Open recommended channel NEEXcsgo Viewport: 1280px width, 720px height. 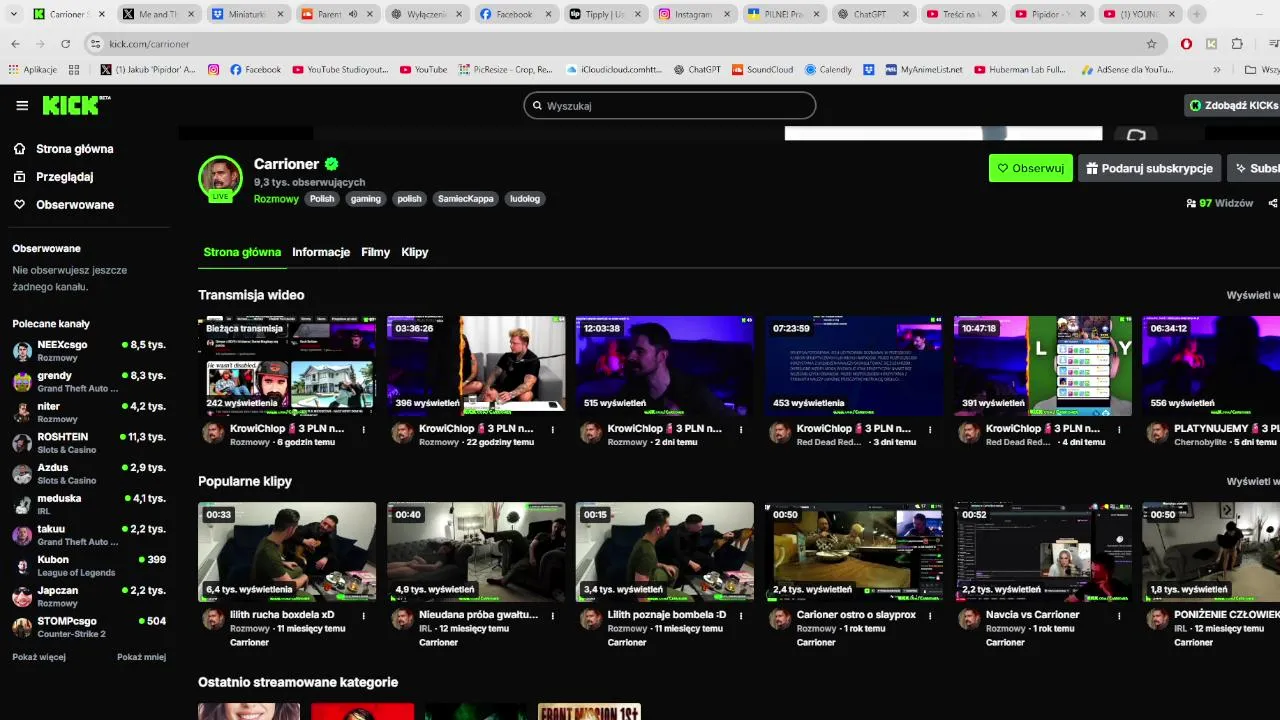(88, 350)
